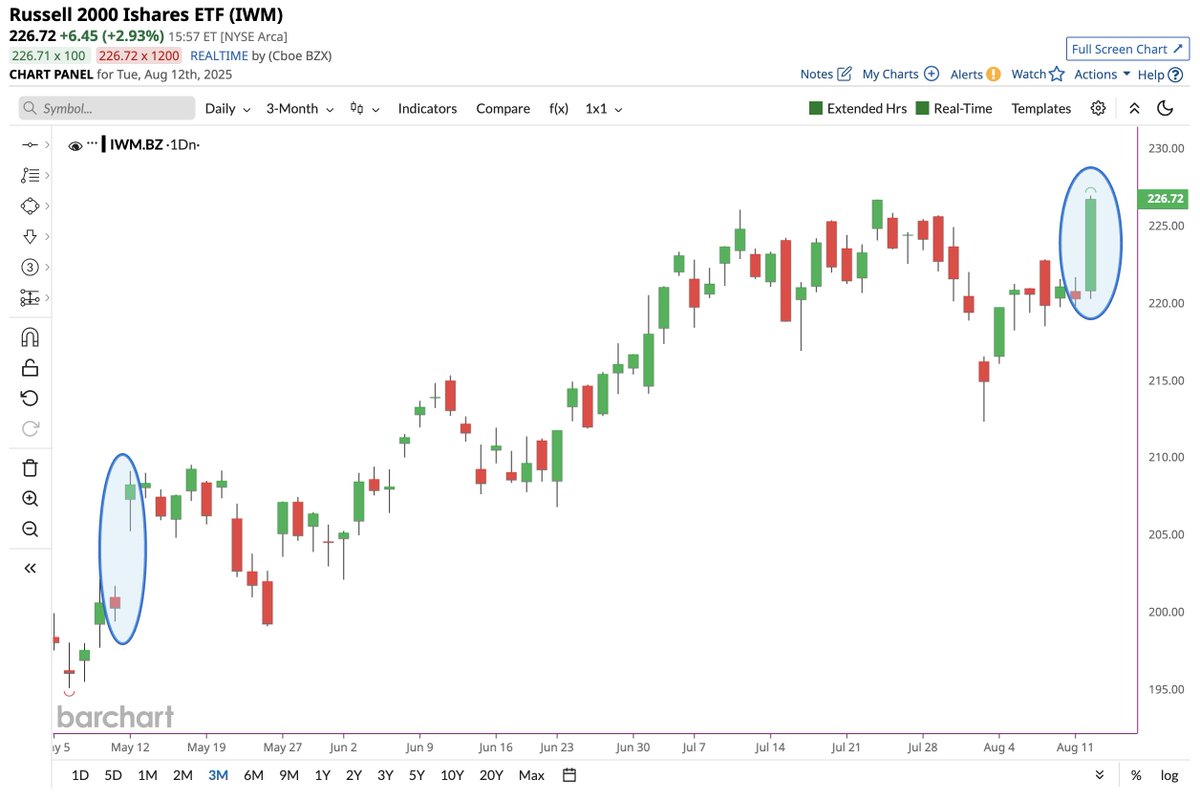Add to Watch list star icon
Image resolution: width=1200 pixels, height=802 pixels.
(x=1057, y=74)
